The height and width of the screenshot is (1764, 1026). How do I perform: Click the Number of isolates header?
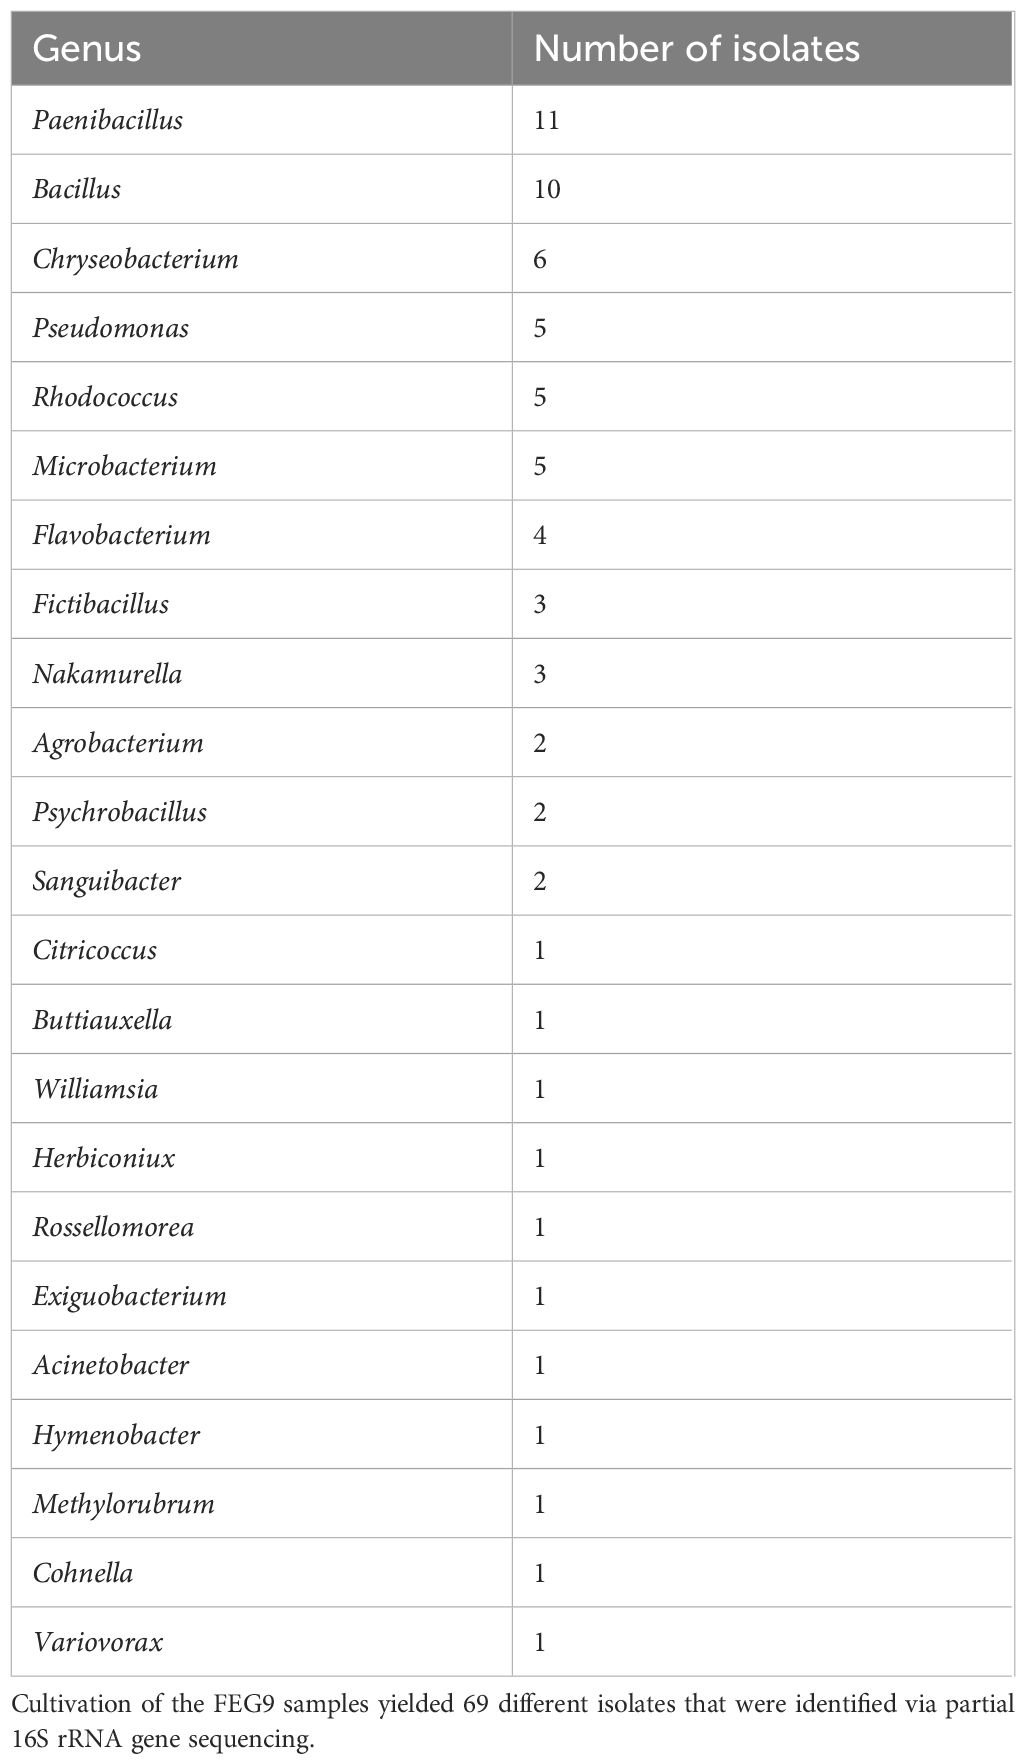click(696, 49)
